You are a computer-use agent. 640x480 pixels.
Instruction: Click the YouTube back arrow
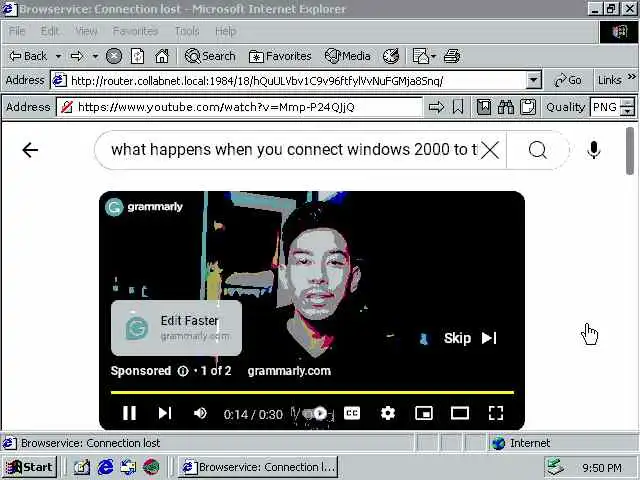30,150
